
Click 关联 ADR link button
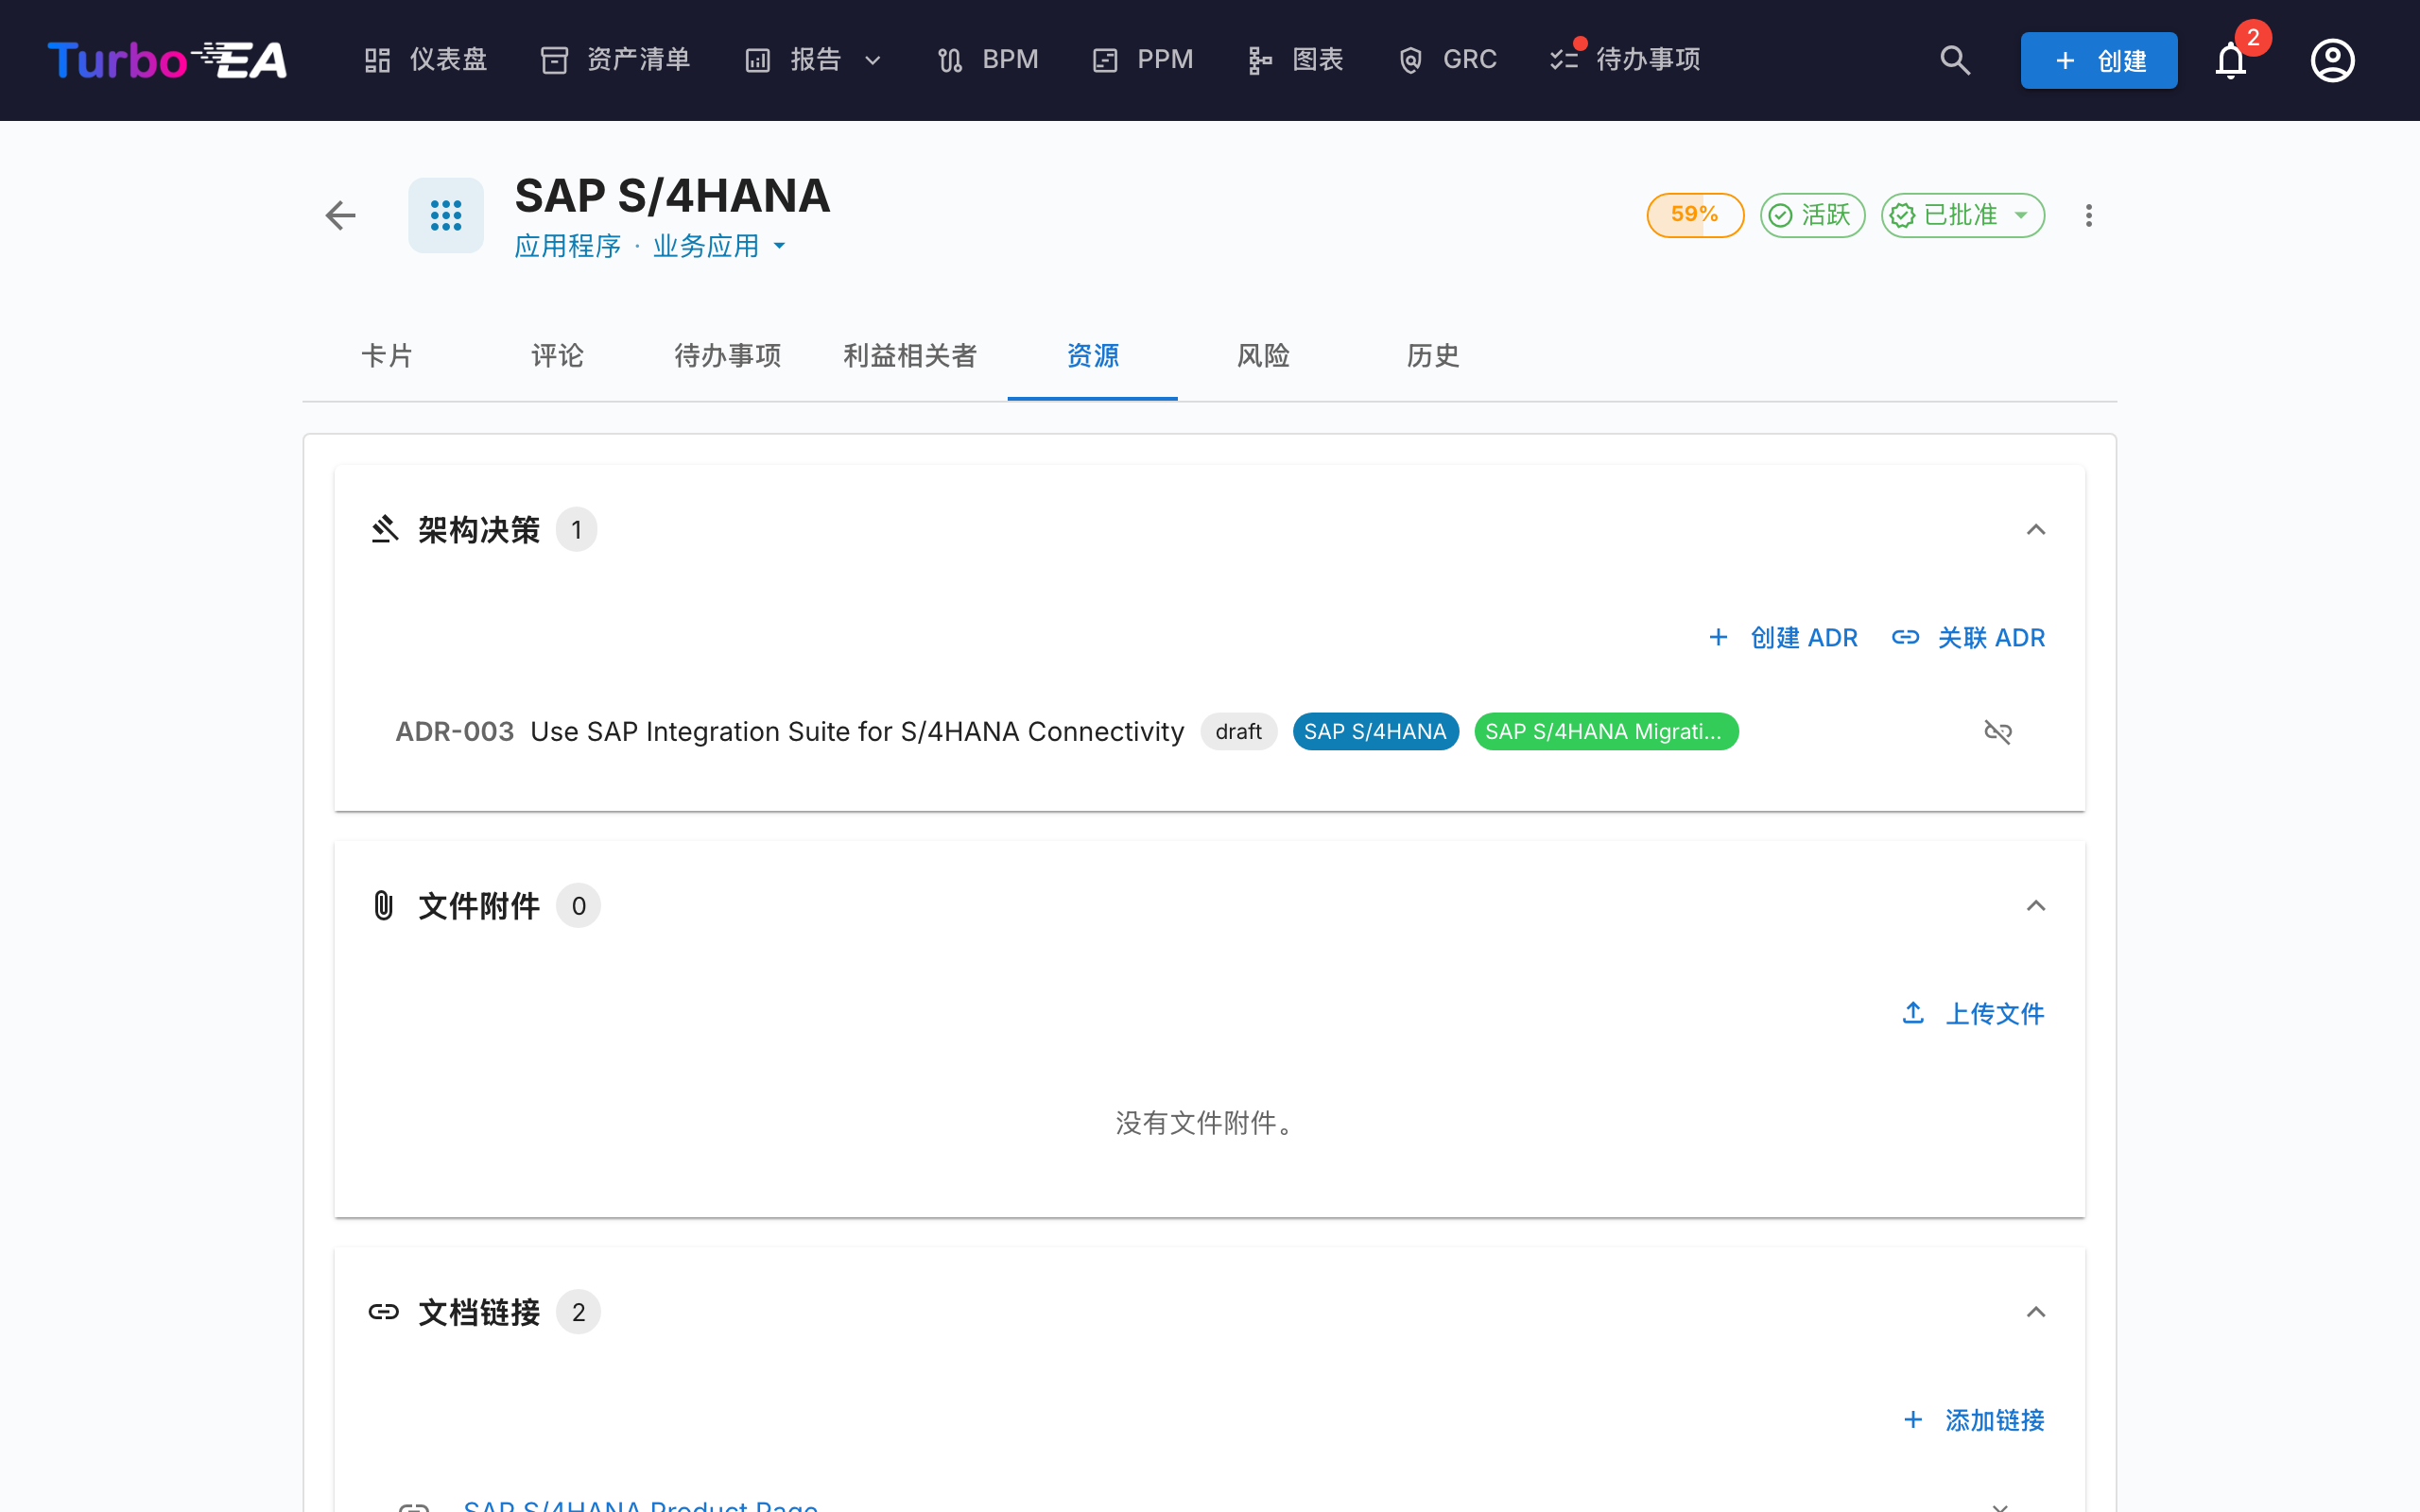tap(1968, 638)
